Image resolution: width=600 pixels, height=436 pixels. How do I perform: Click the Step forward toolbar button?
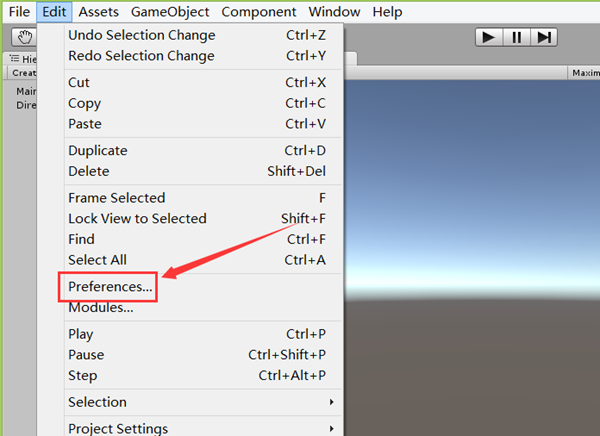(x=543, y=37)
